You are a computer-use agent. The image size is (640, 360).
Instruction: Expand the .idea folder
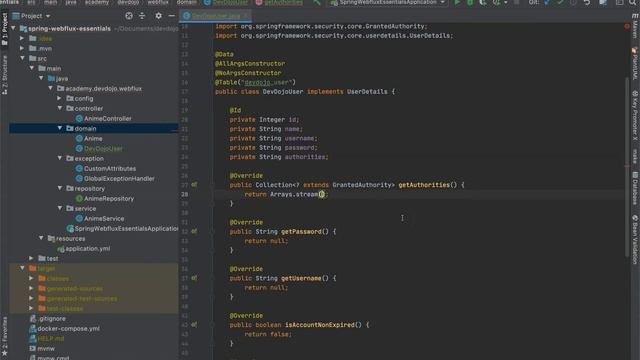(x=22, y=38)
